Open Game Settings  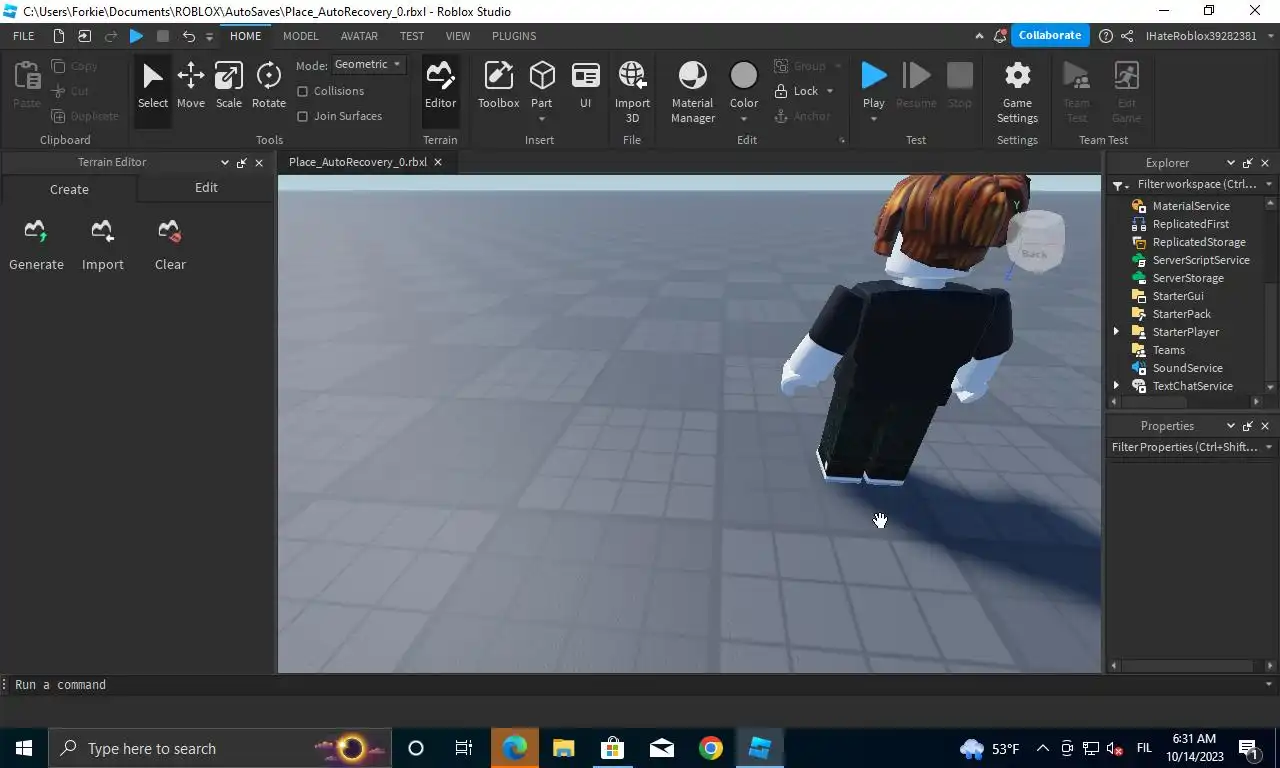click(x=1017, y=92)
